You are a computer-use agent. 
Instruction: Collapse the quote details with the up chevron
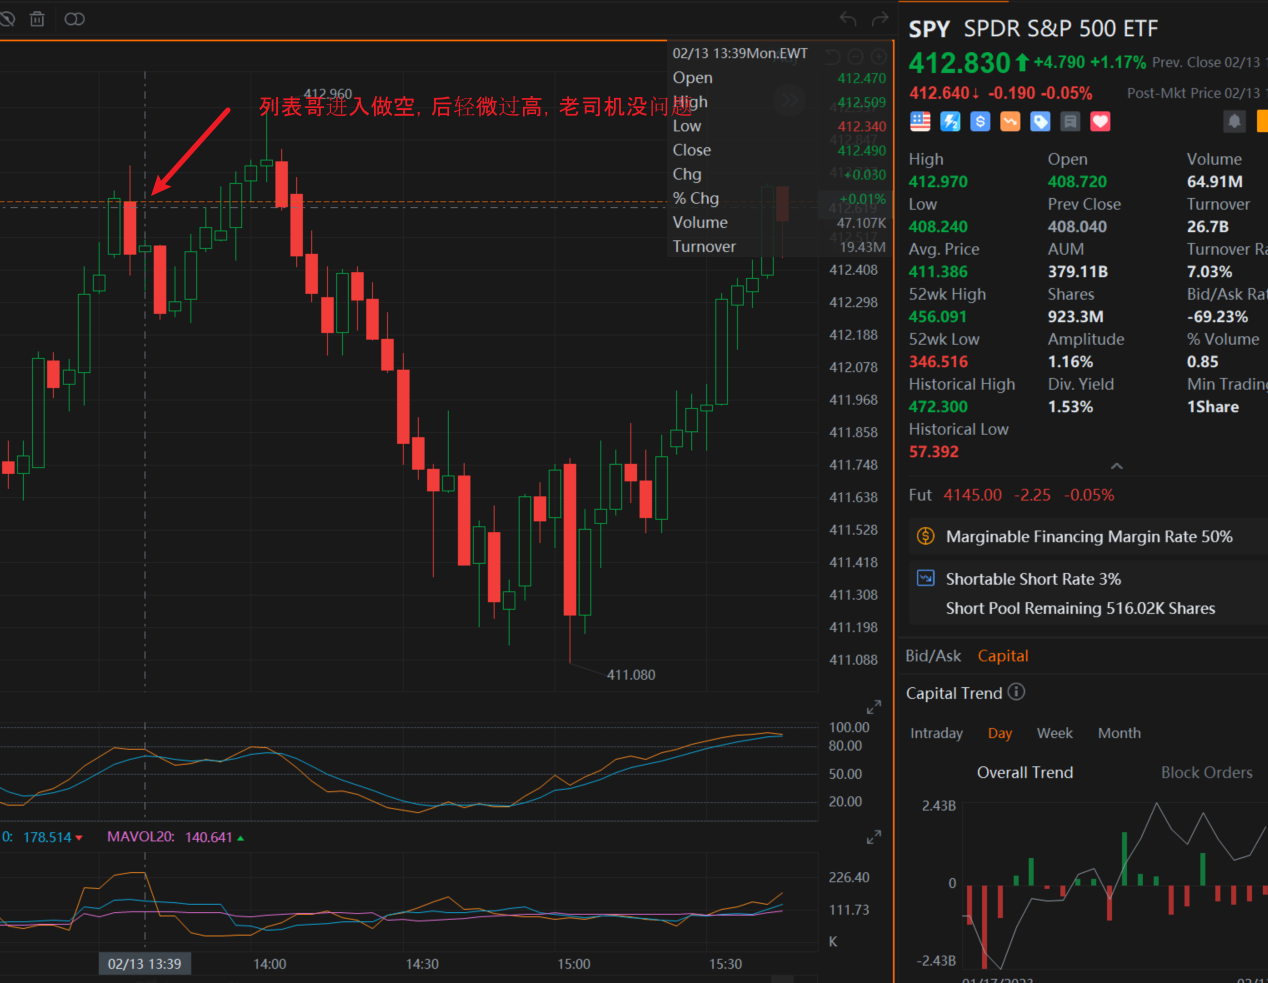coord(1117,466)
